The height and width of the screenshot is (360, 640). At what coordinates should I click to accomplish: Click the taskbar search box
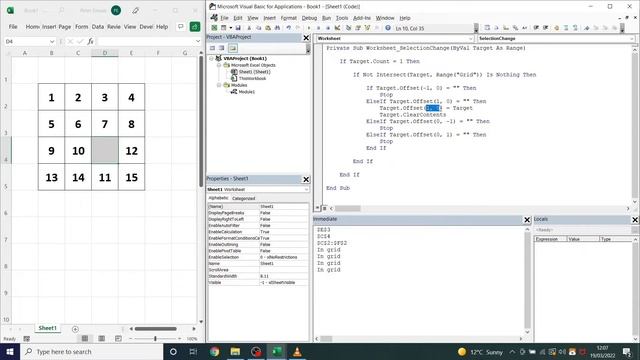[x=91, y=351]
